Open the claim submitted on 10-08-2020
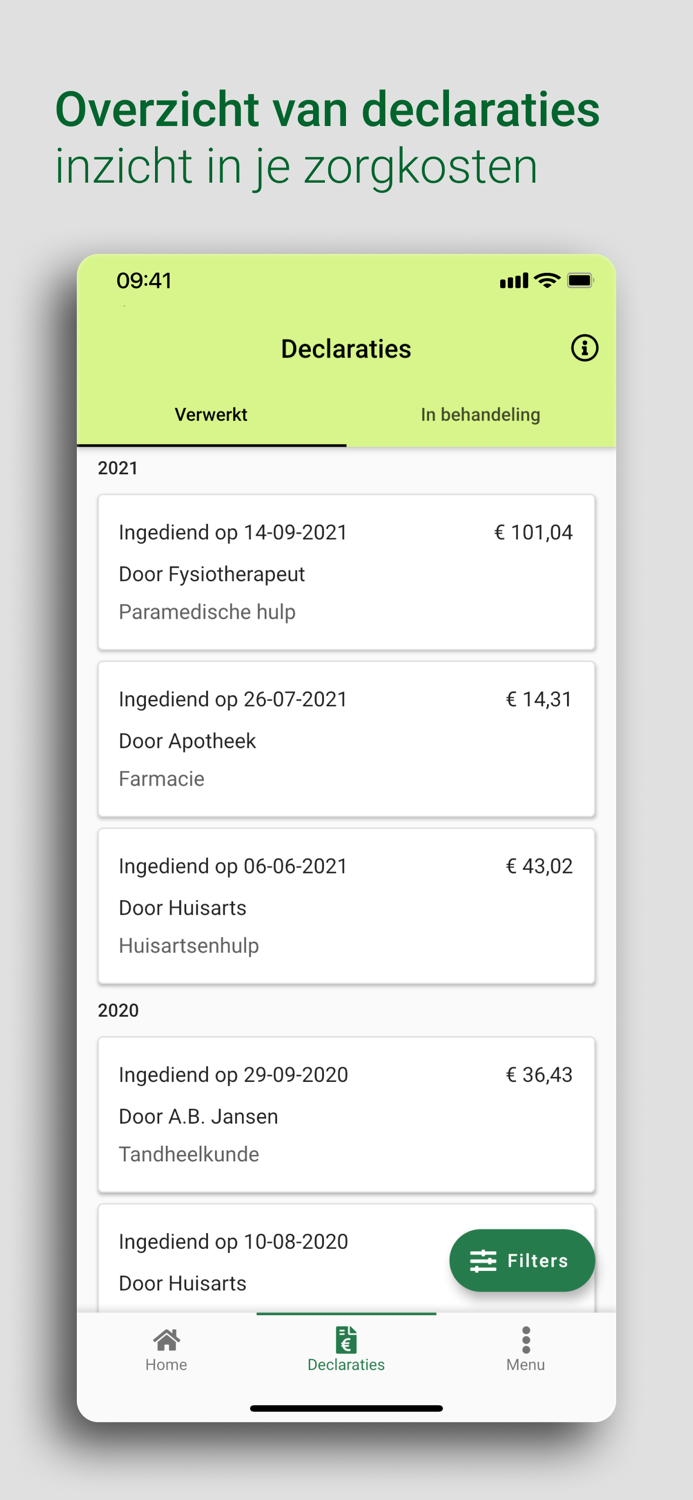Image resolution: width=693 pixels, height=1500 pixels. [270, 1258]
